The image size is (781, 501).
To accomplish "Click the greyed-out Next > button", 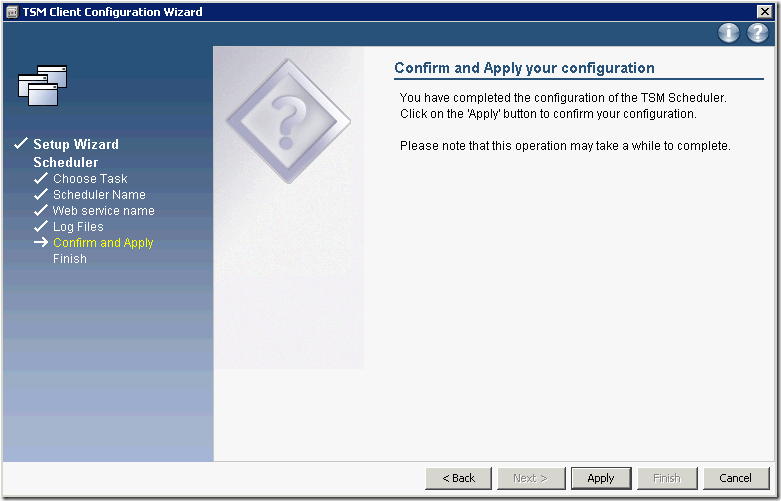I will [x=530, y=478].
